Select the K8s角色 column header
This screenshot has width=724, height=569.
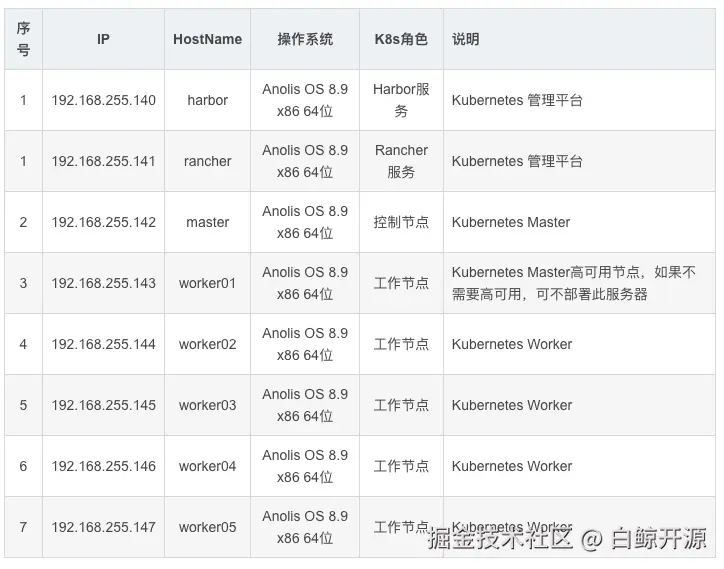click(x=401, y=39)
